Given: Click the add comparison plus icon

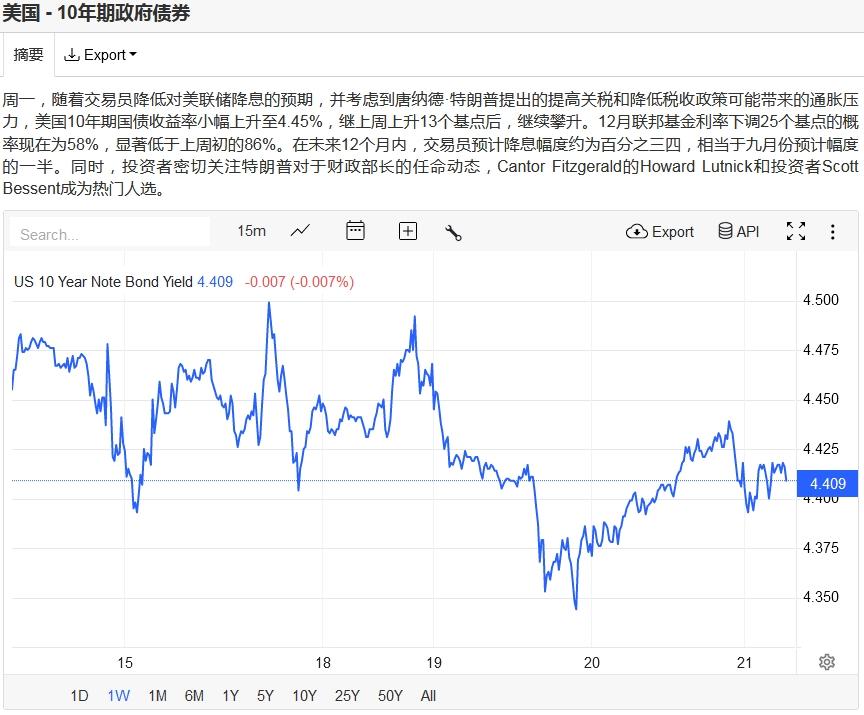Looking at the screenshot, I should [408, 231].
